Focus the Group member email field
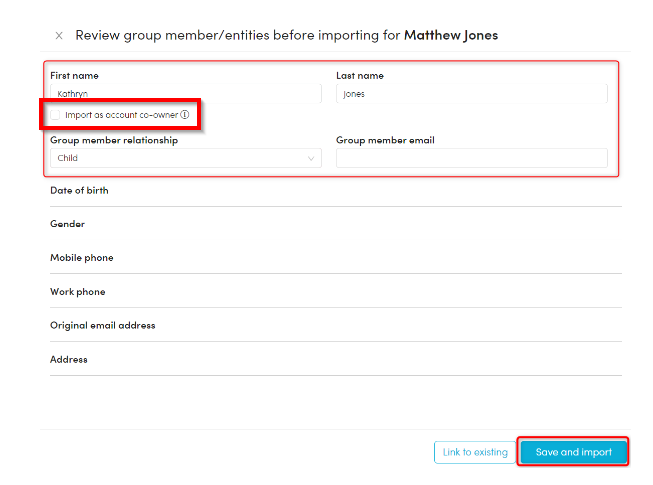The height and width of the screenshot is (485, 653). (x=471, y=158)
